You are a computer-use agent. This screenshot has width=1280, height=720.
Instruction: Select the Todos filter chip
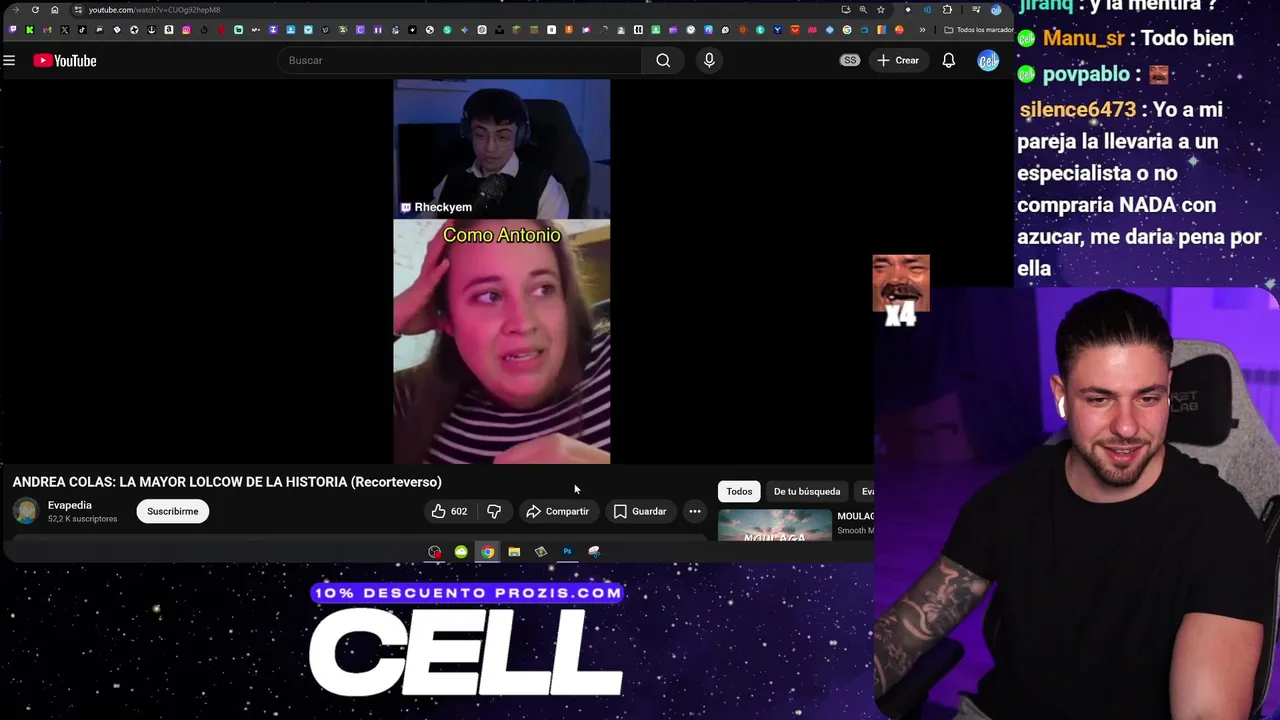pyautogui.click(x=739, y=491)
